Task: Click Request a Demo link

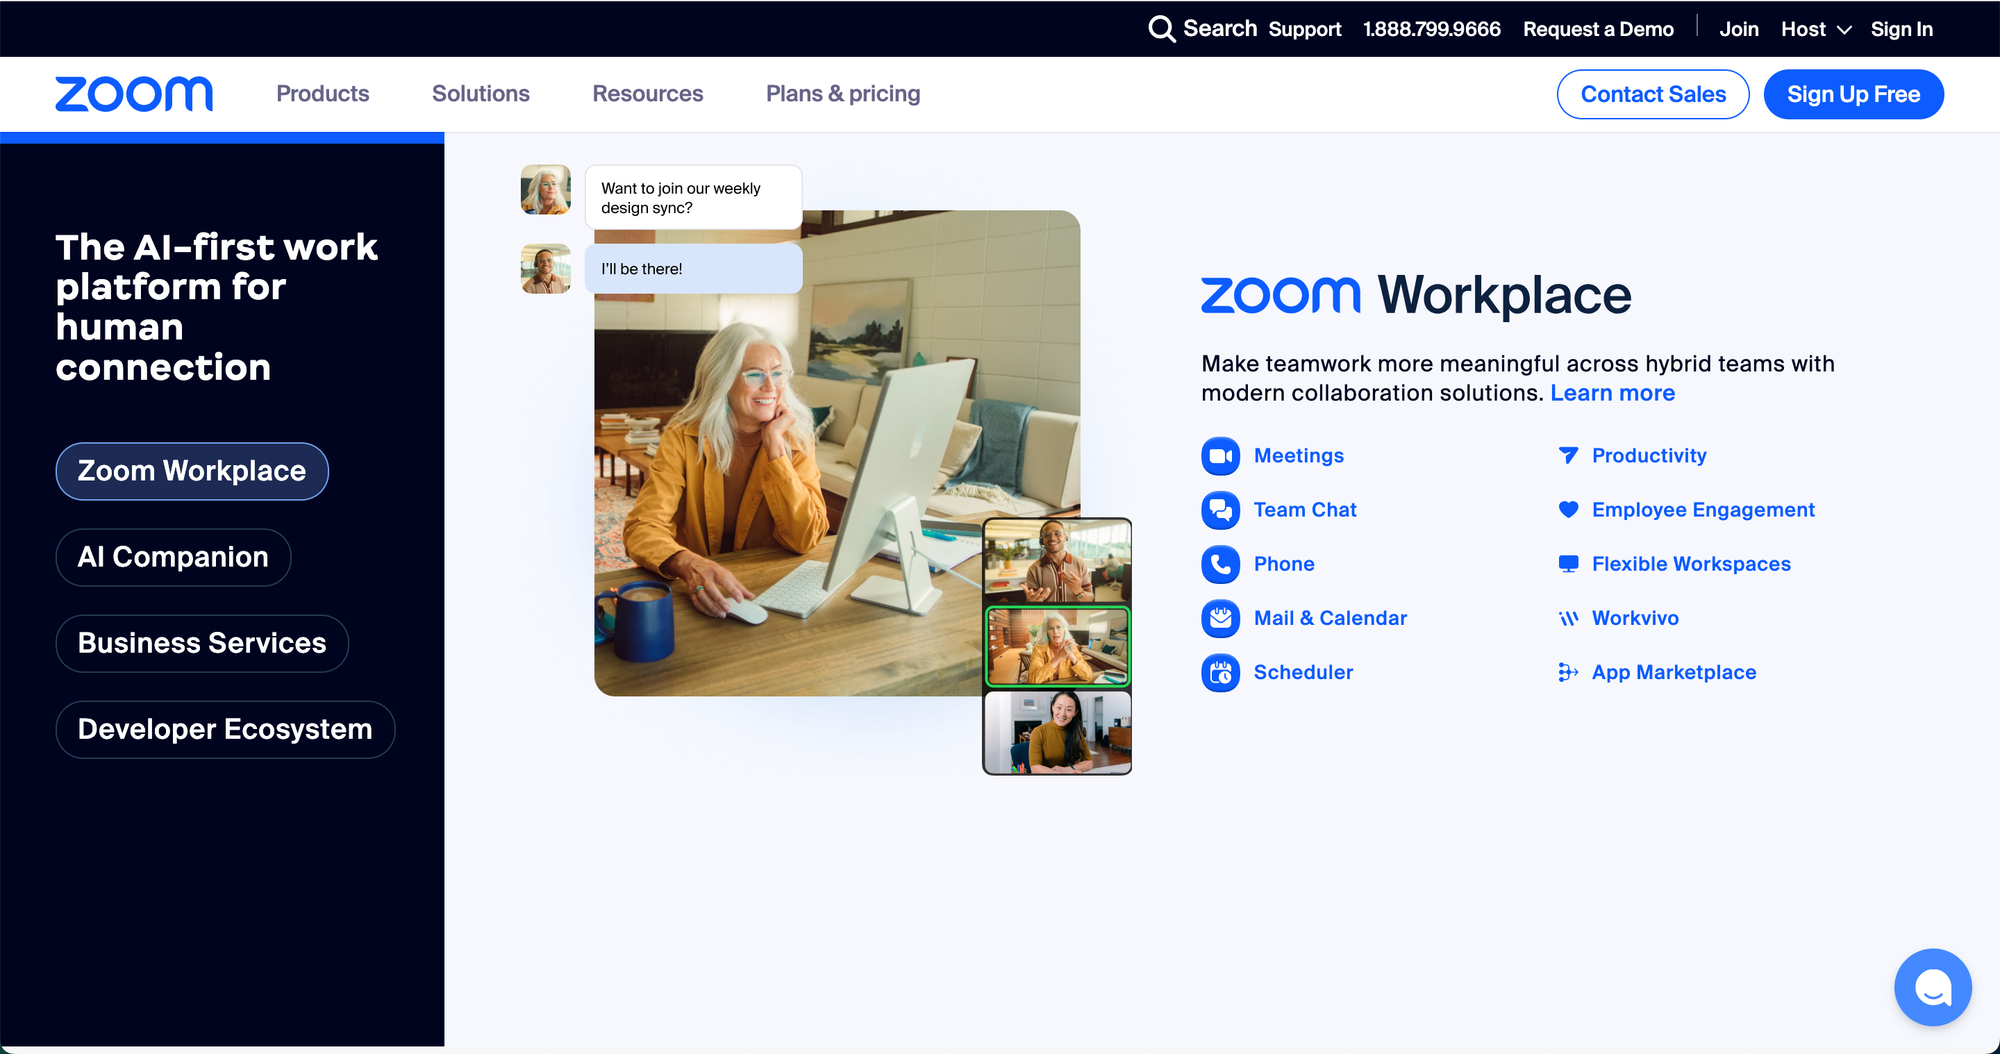Action: point(1598,29)
